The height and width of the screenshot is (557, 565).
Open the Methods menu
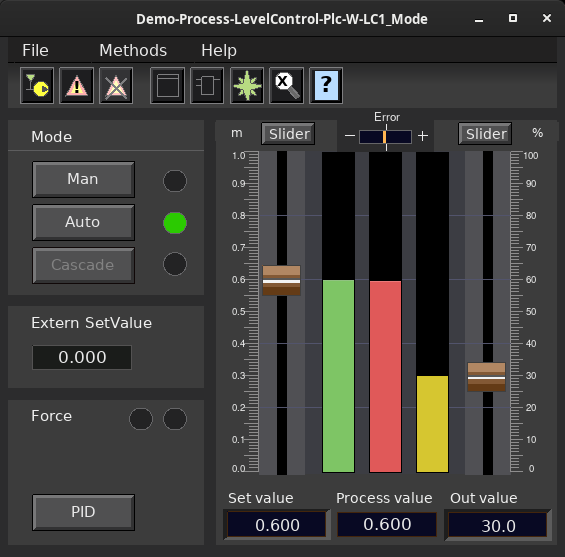coord(133,50)
